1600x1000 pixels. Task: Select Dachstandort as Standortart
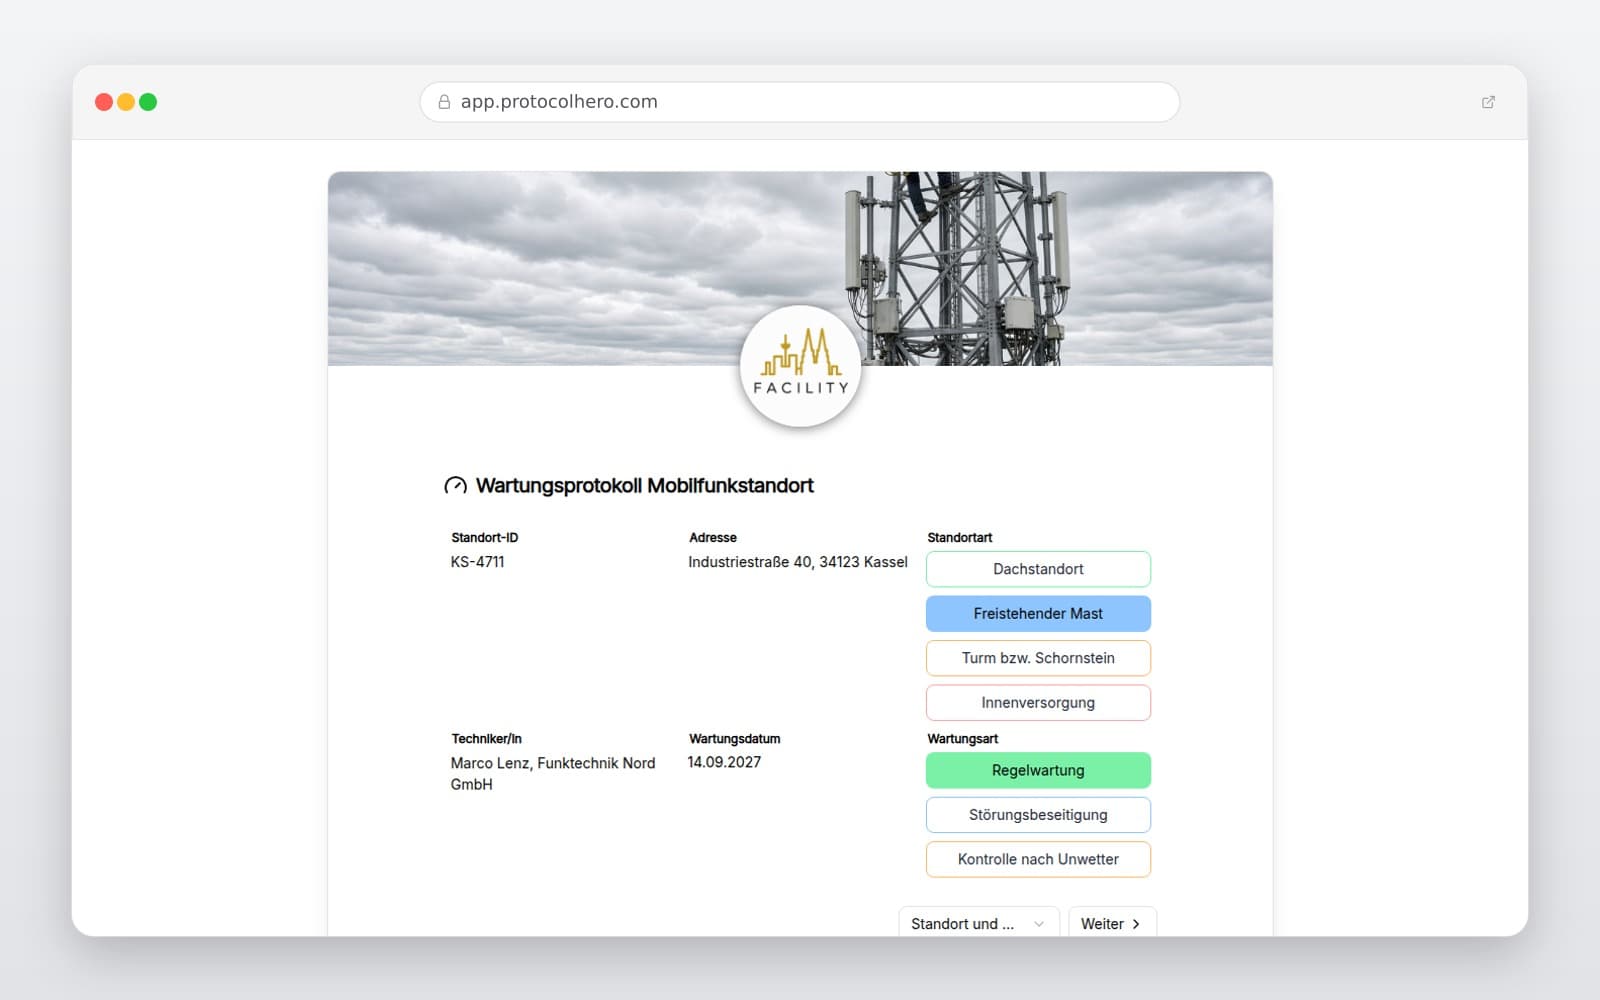coord(1038,569)
